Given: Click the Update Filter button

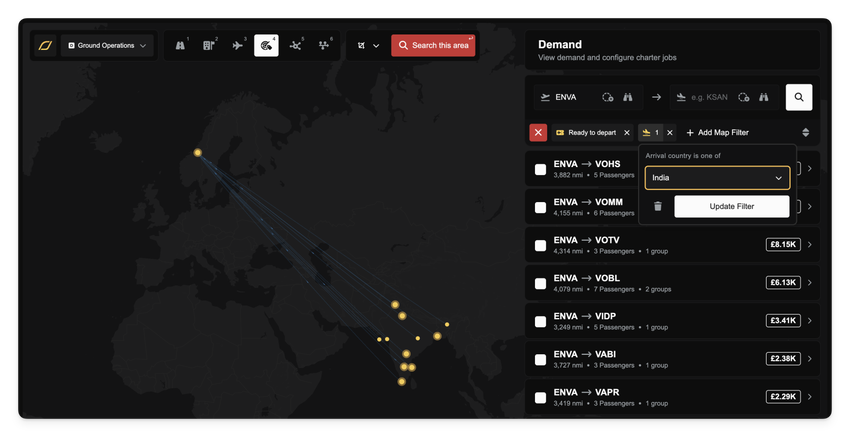Looking at the screenshot, I should [731, 206].
